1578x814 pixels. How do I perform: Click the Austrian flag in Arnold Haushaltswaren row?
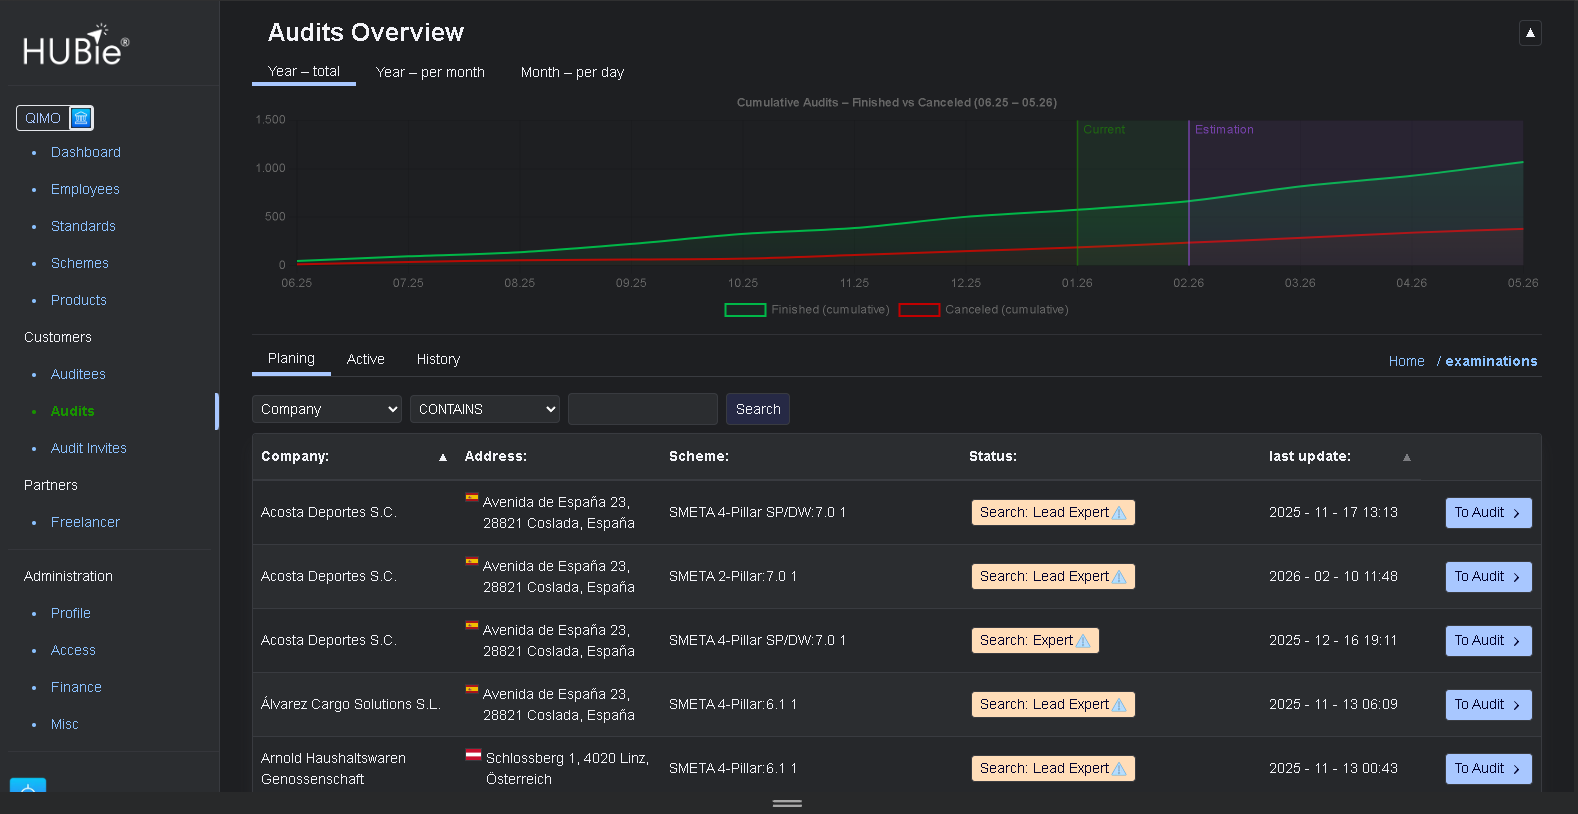473,755
